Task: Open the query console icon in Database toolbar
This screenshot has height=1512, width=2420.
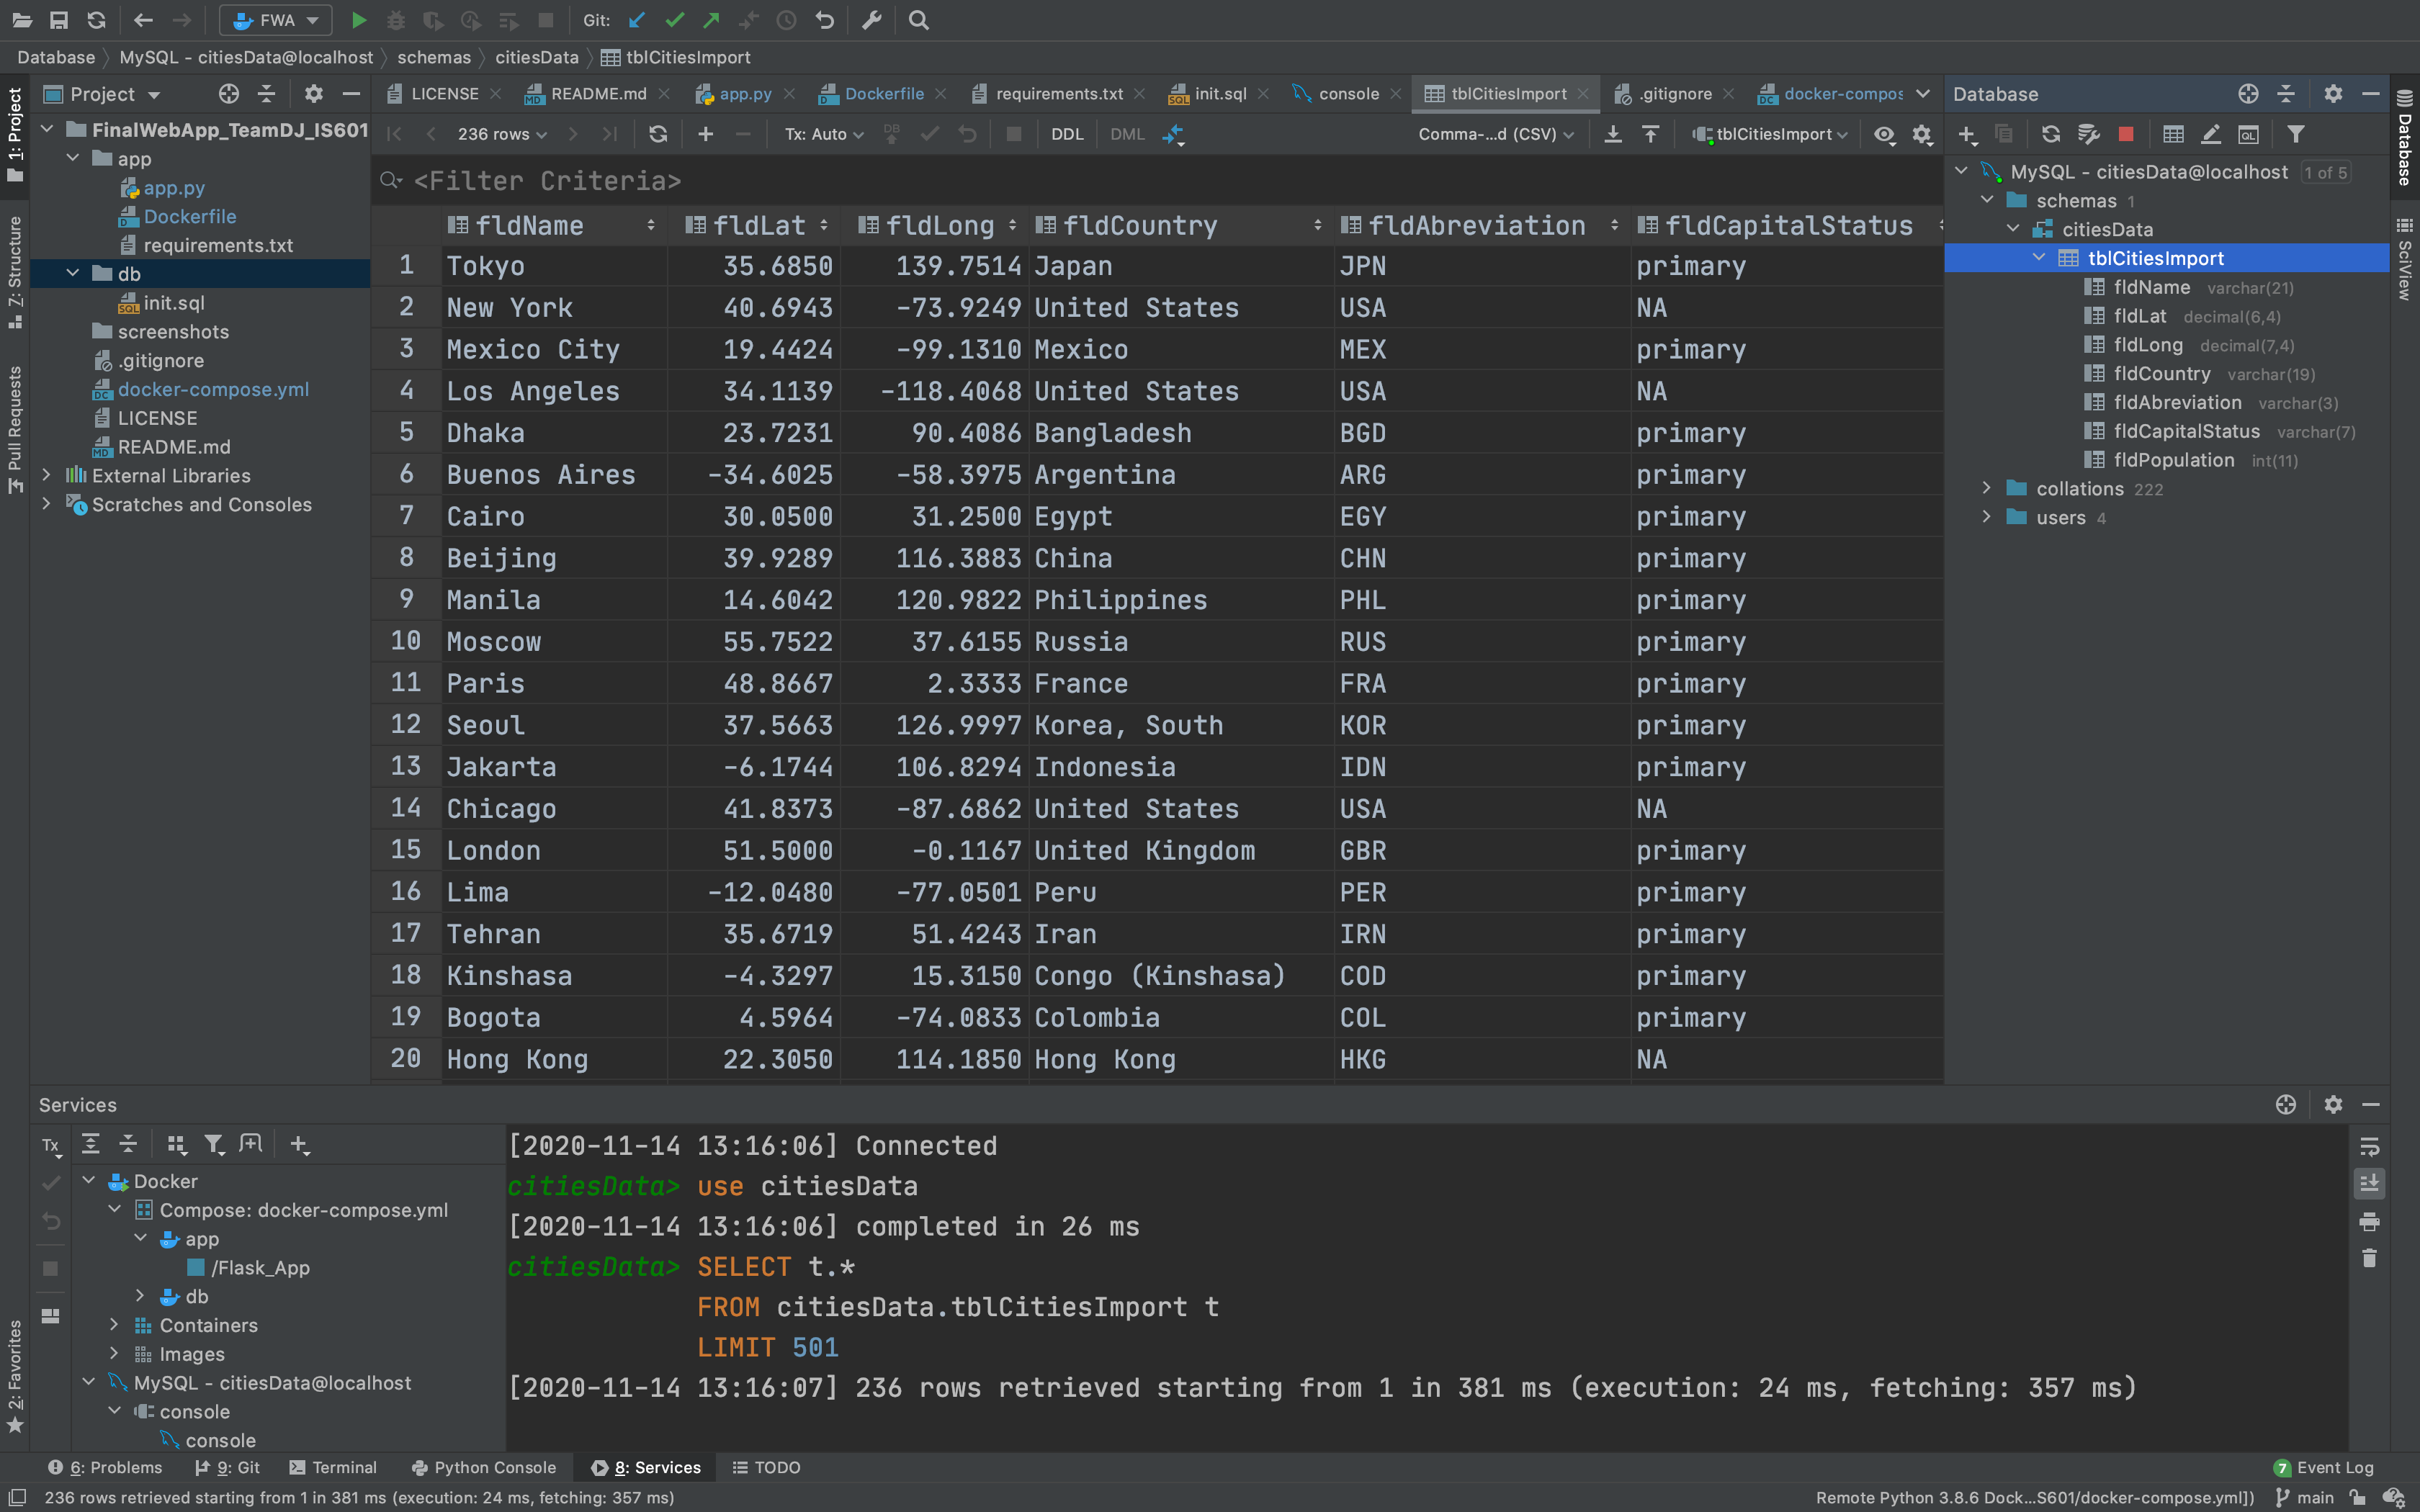Action: pyautogui.click(x=2248, y=134)
